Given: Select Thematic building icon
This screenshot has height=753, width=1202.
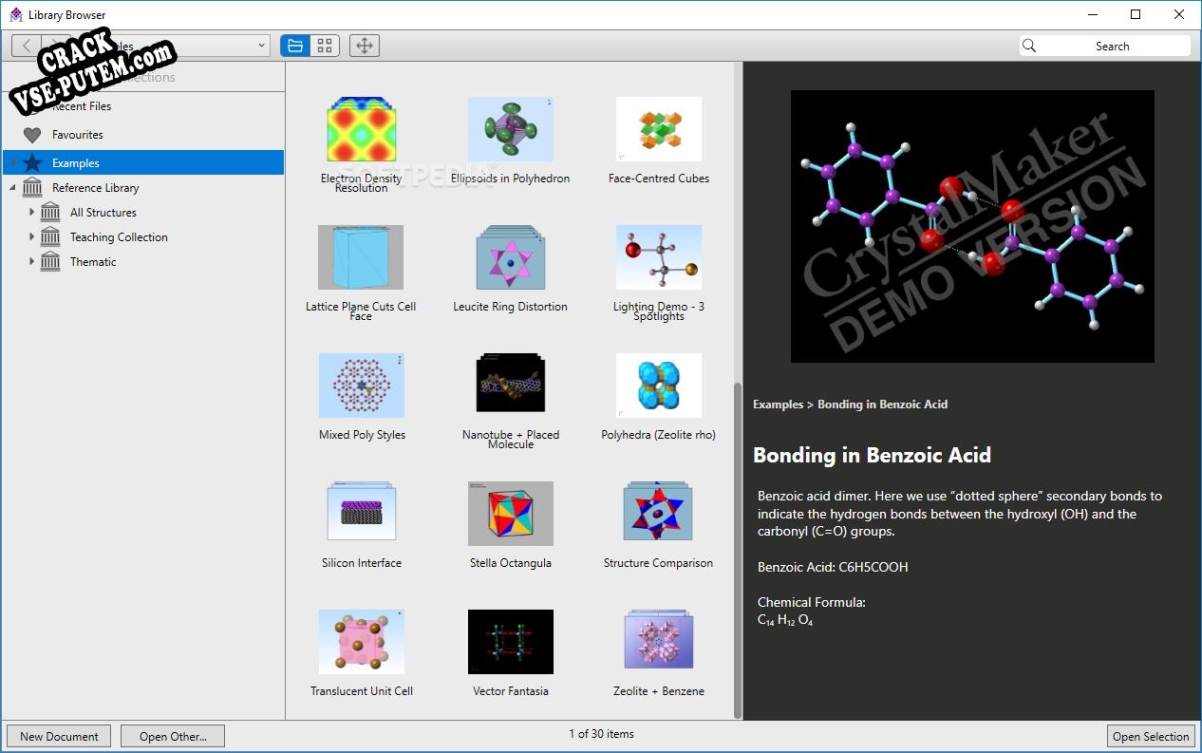Looking at the screenshot, I should tap(51, 262).
